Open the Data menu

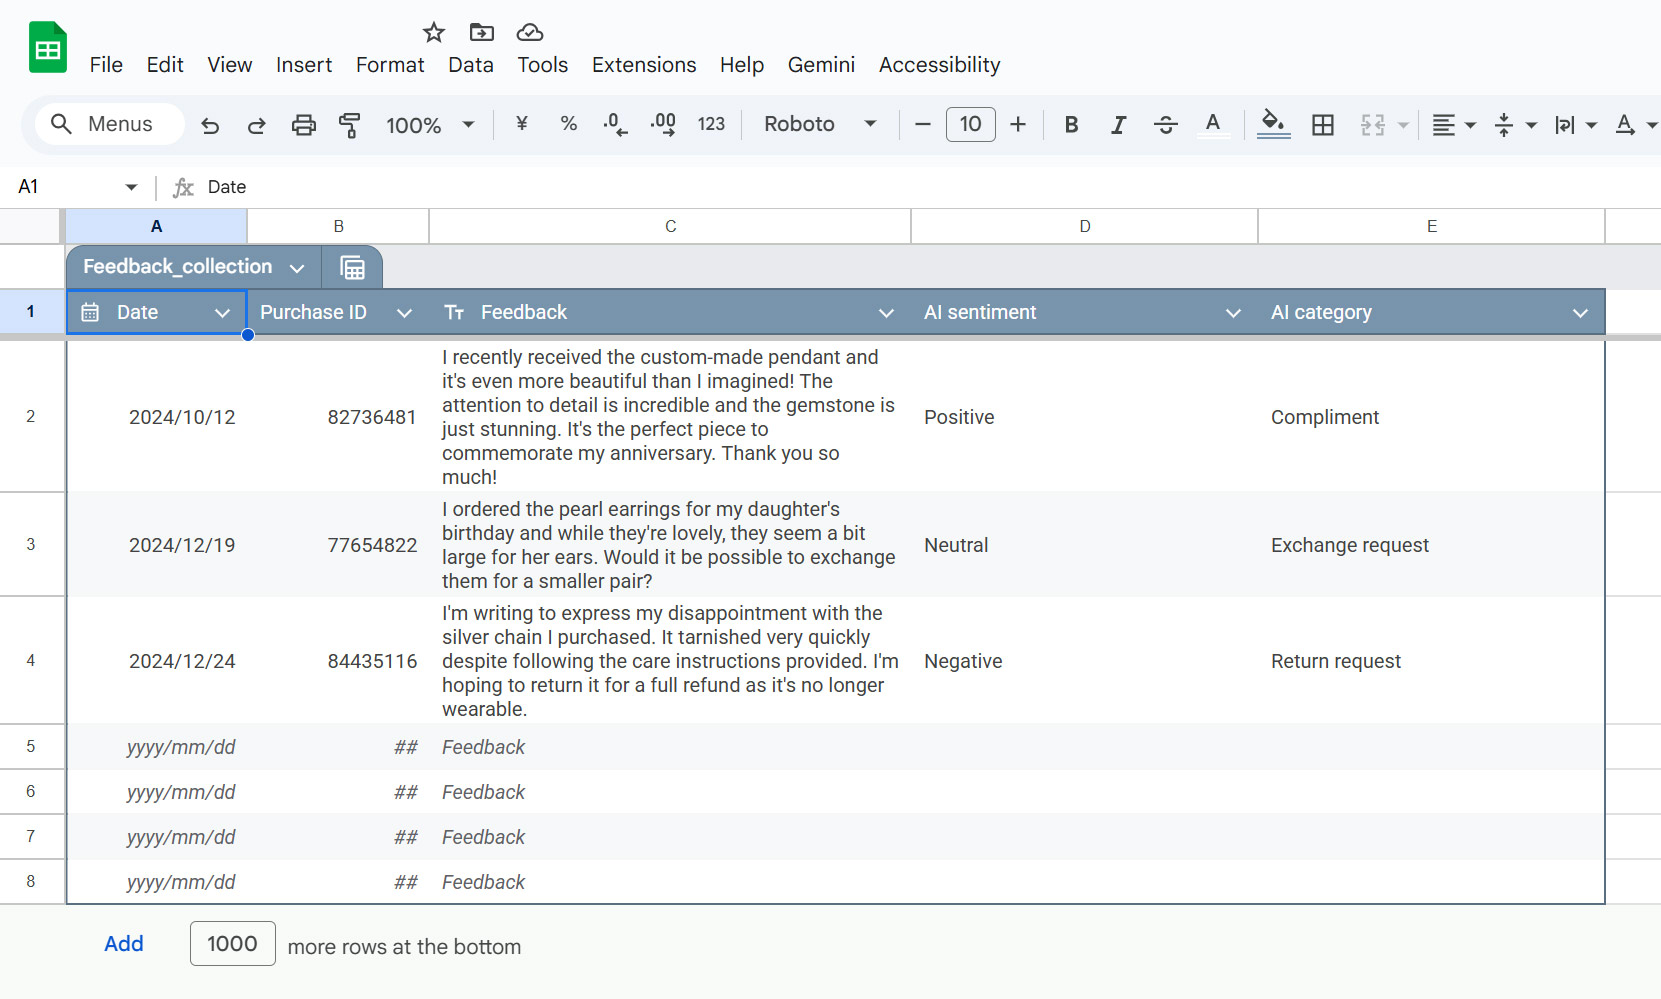(x=470, y=65)
